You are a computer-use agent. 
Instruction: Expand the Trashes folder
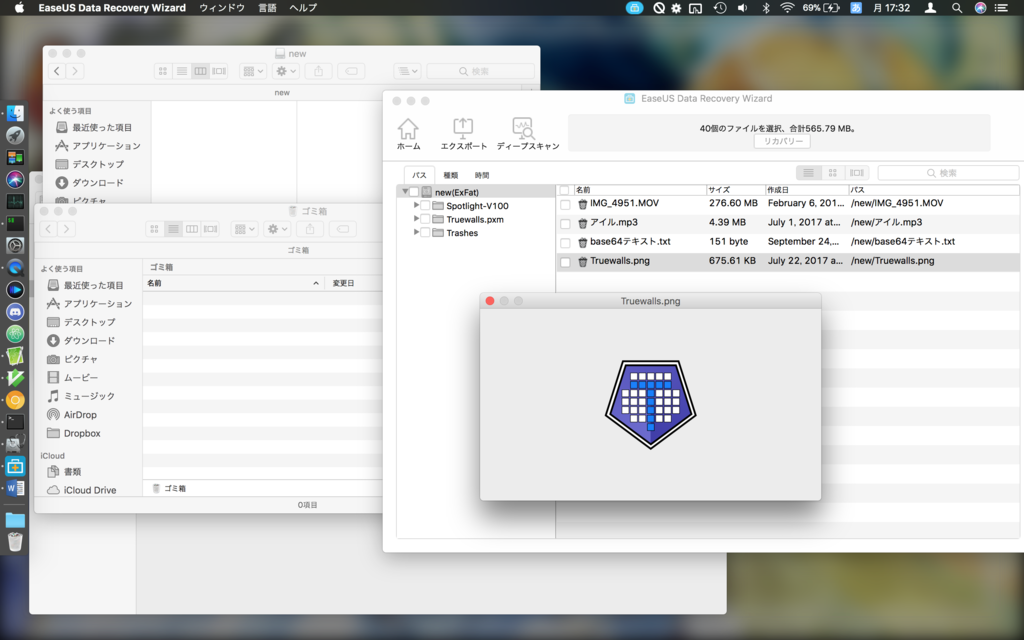pos(416,232)
